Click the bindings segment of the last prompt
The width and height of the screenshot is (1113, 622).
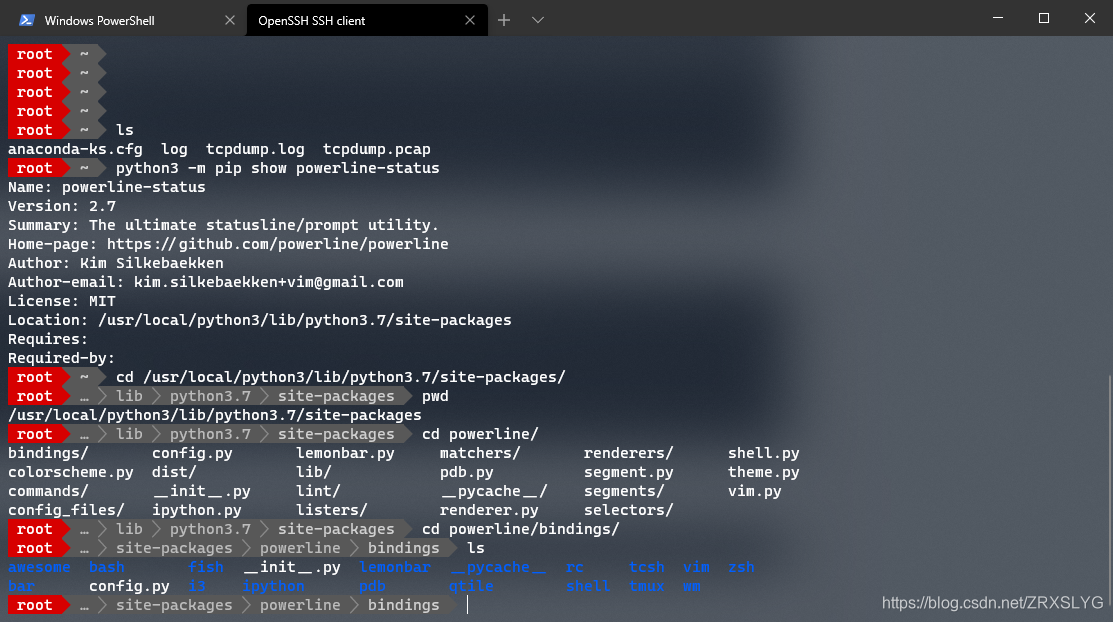click(x=404, y=605)
